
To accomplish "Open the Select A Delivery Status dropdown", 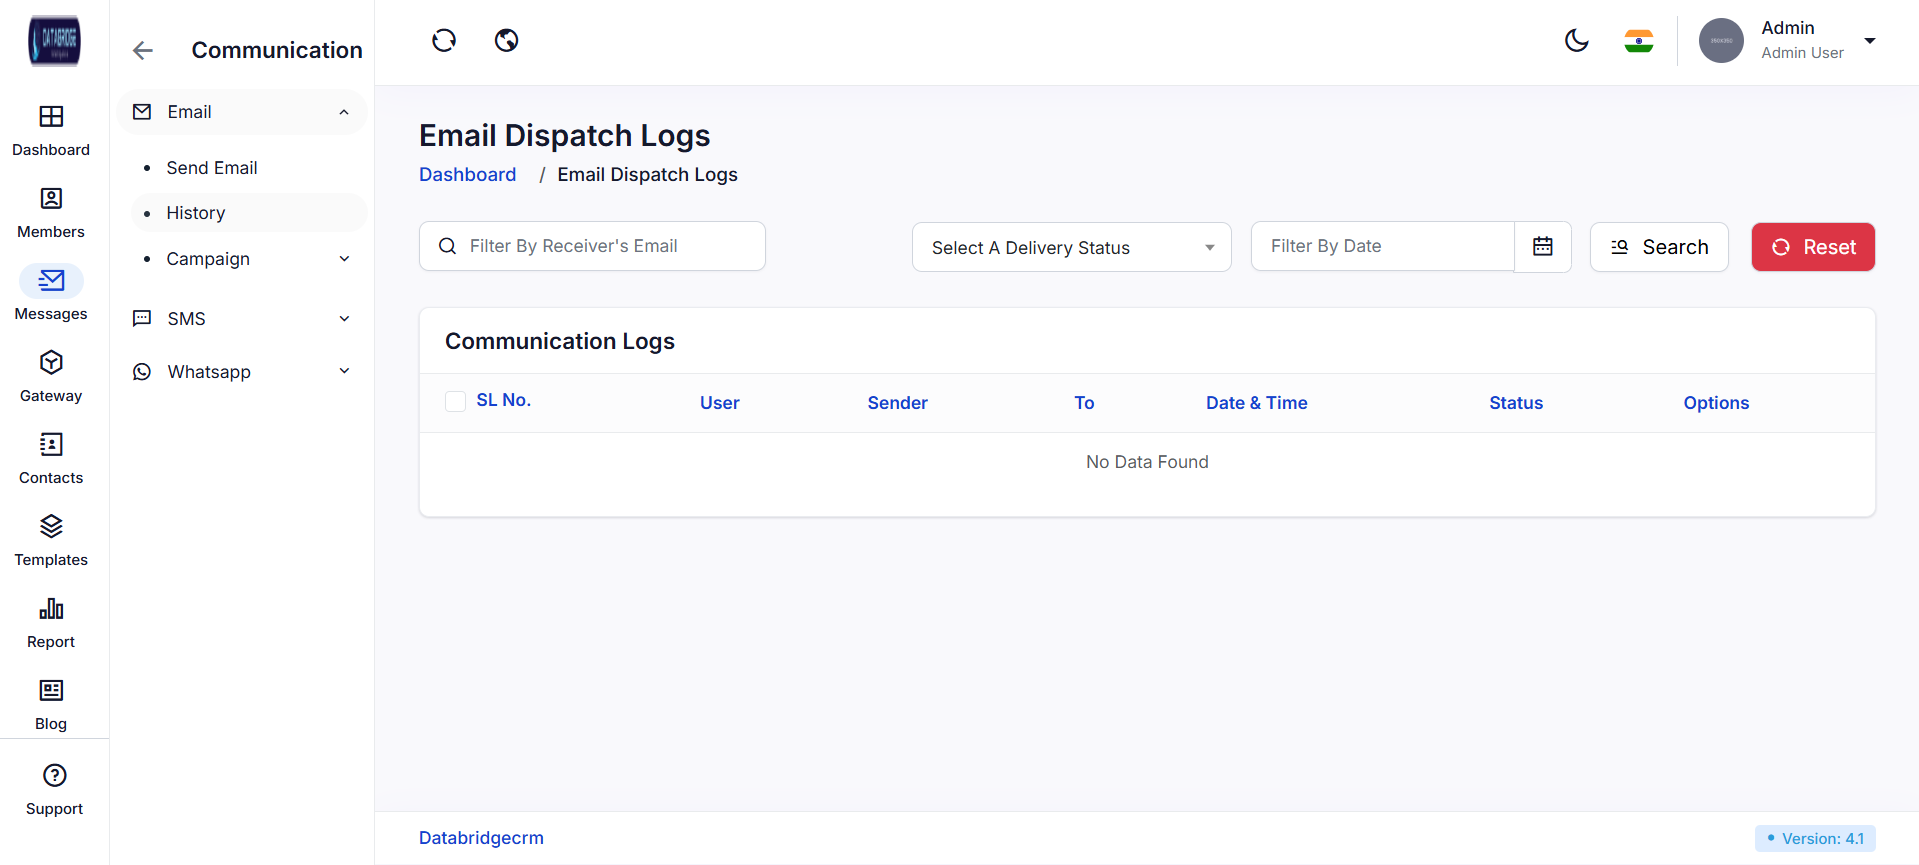I will pos(1071,247).
